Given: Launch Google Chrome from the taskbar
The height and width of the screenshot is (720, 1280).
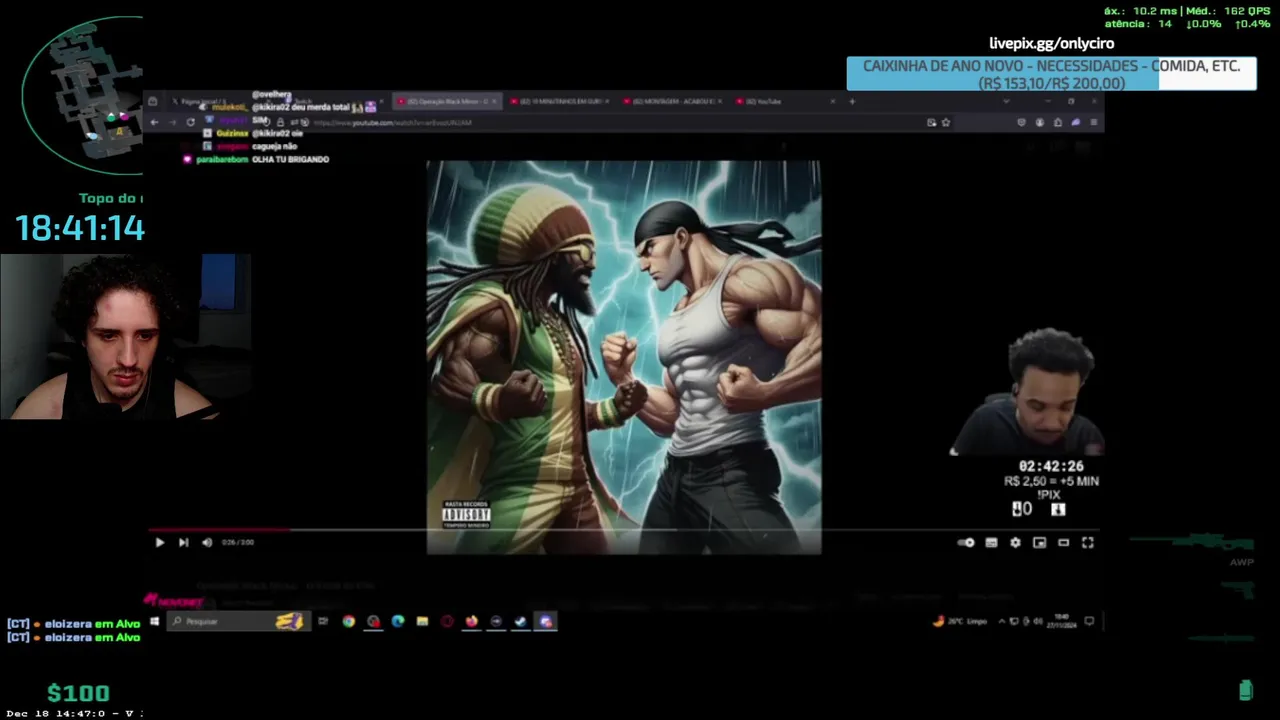Looking at the screenshot, I should [x=348, y=621].
